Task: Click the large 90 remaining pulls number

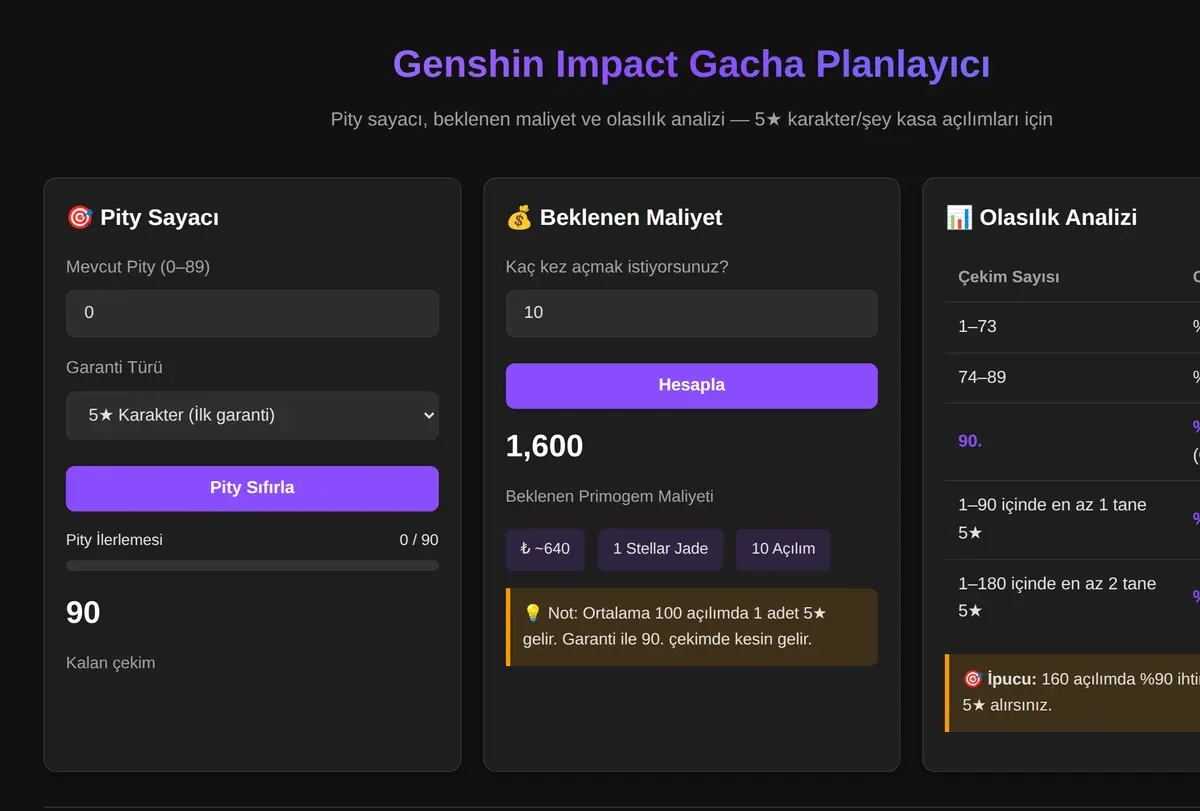Action: [x=83, y=612]
